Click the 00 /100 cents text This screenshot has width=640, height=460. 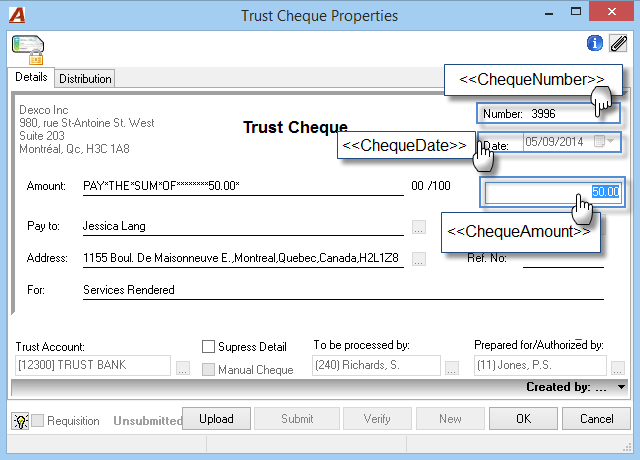[x=431, y=186]
